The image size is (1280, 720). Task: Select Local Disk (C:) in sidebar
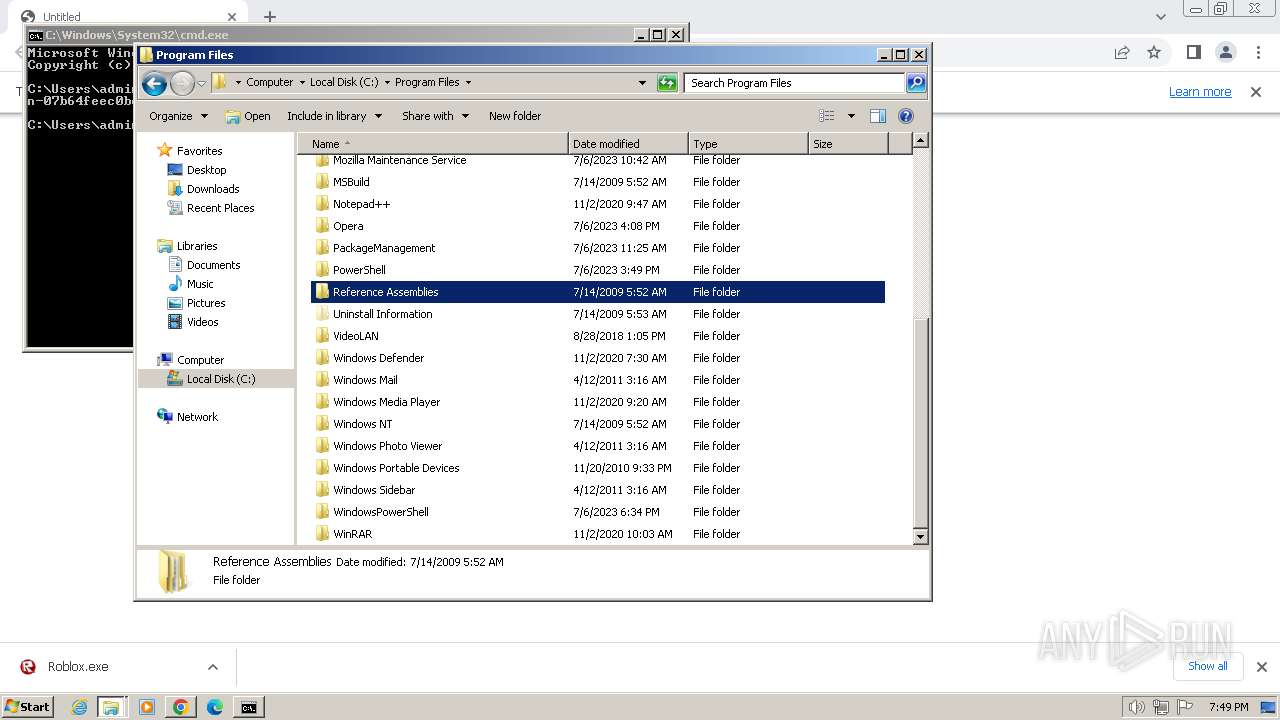pos(220,379)
